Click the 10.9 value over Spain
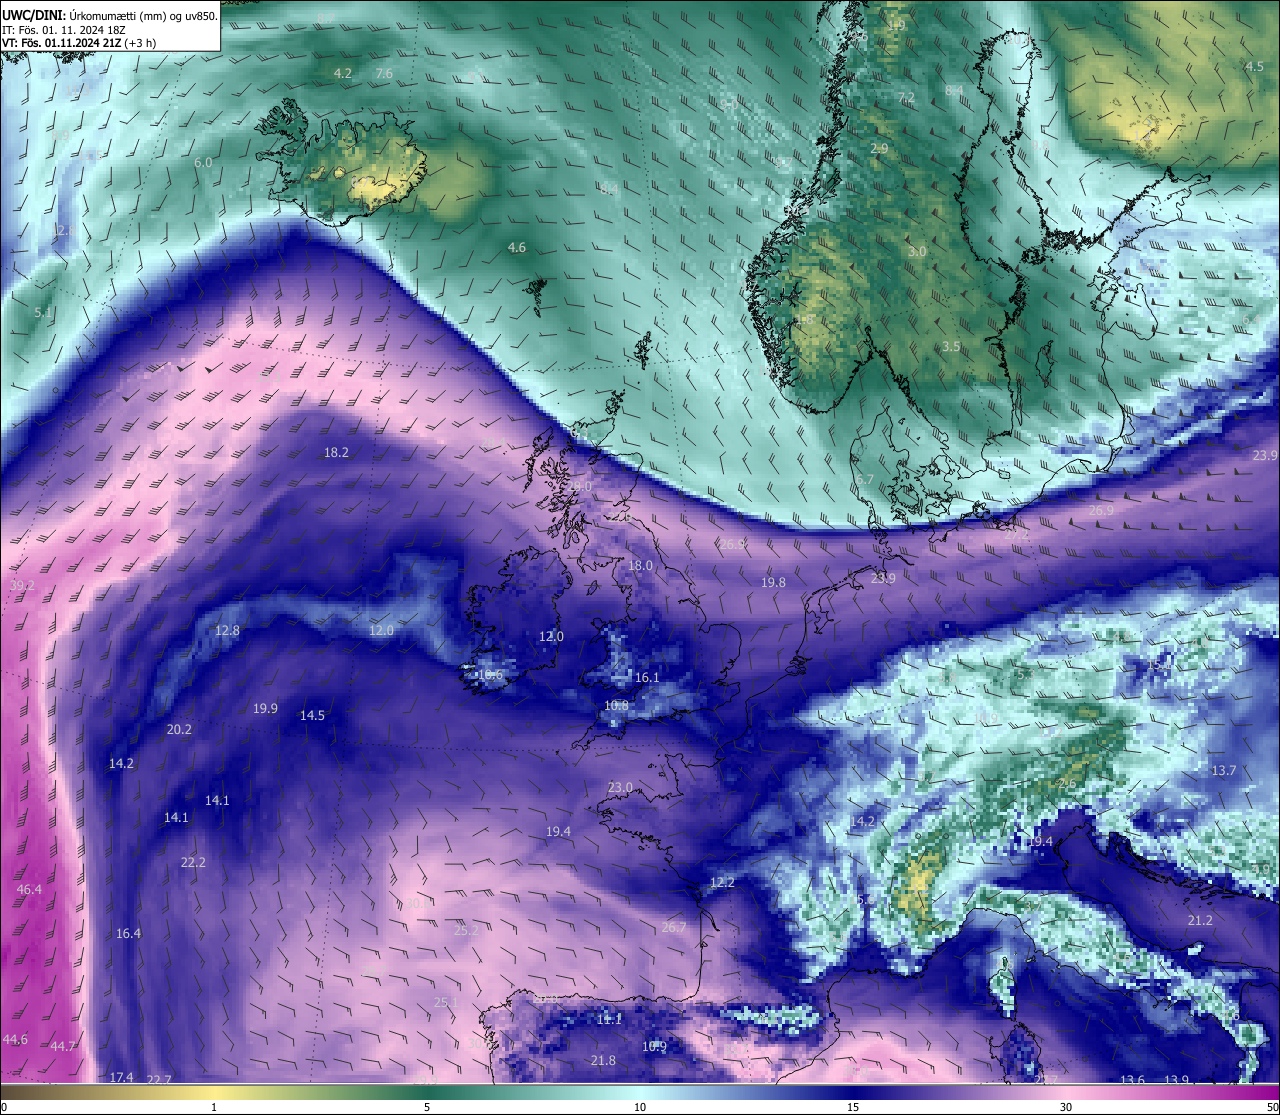This screenshot has width=1280, height=1115. point(654,1046)
